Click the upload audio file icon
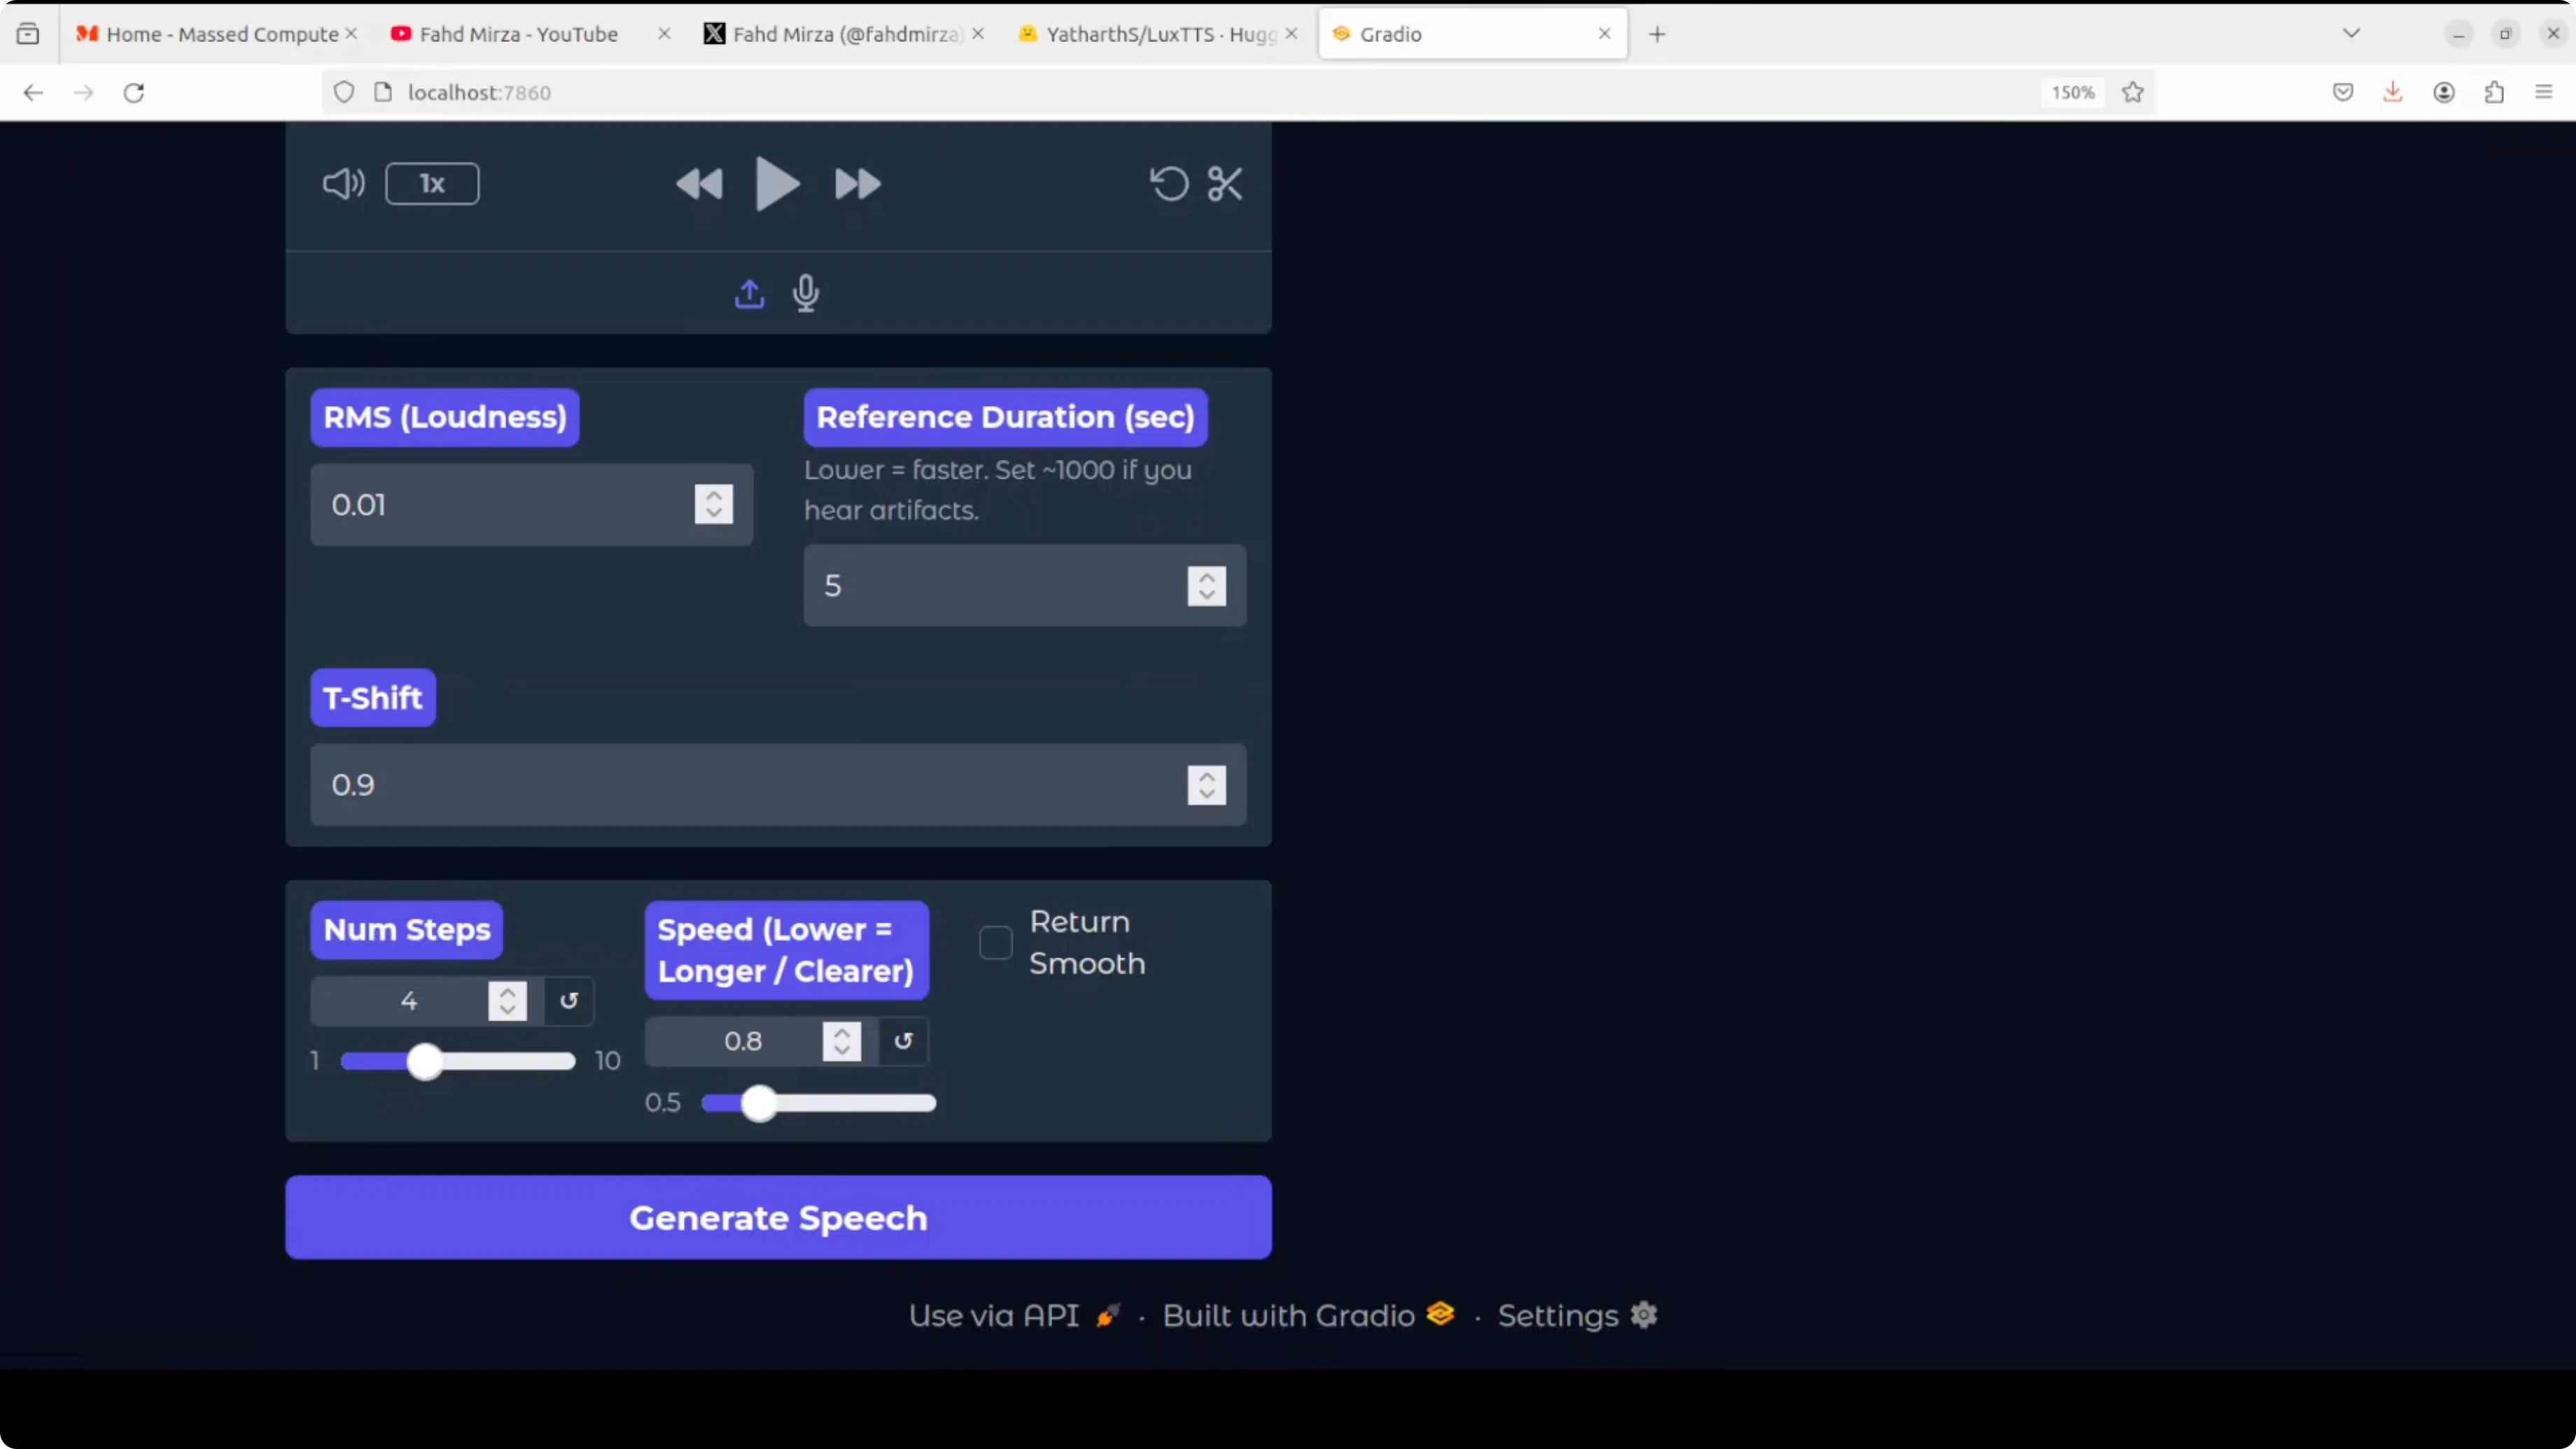The image size is (2576, 1449). click(x=749, y=294)
